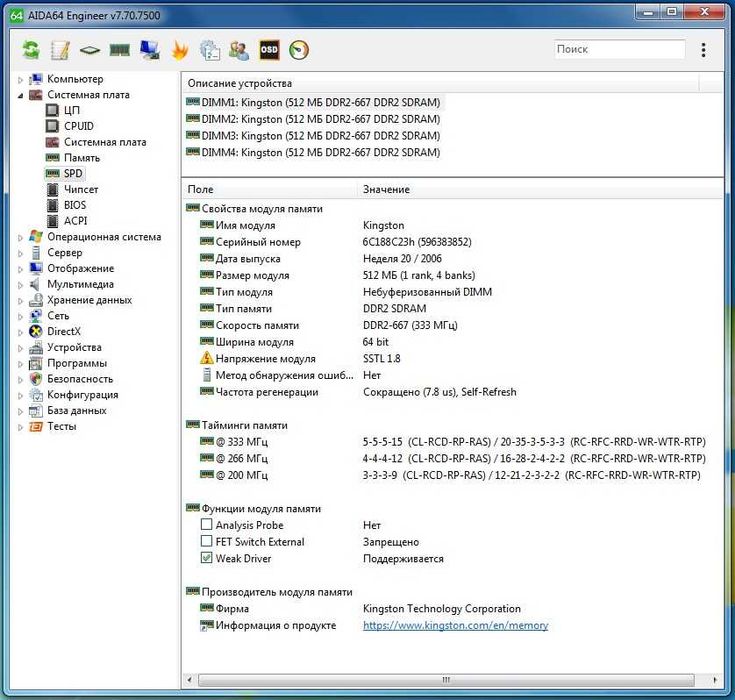
Task: Select the Устройства tree item
Action: coord(74,347)
